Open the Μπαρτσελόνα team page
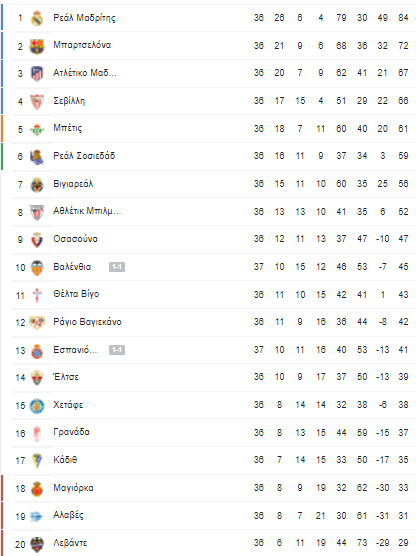This screenshot has height=556, width=416. (x=82, y=45)
